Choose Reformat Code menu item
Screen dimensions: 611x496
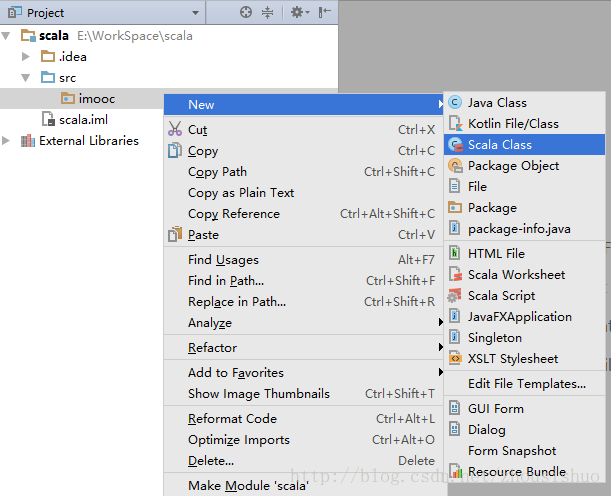click(304, 419)
